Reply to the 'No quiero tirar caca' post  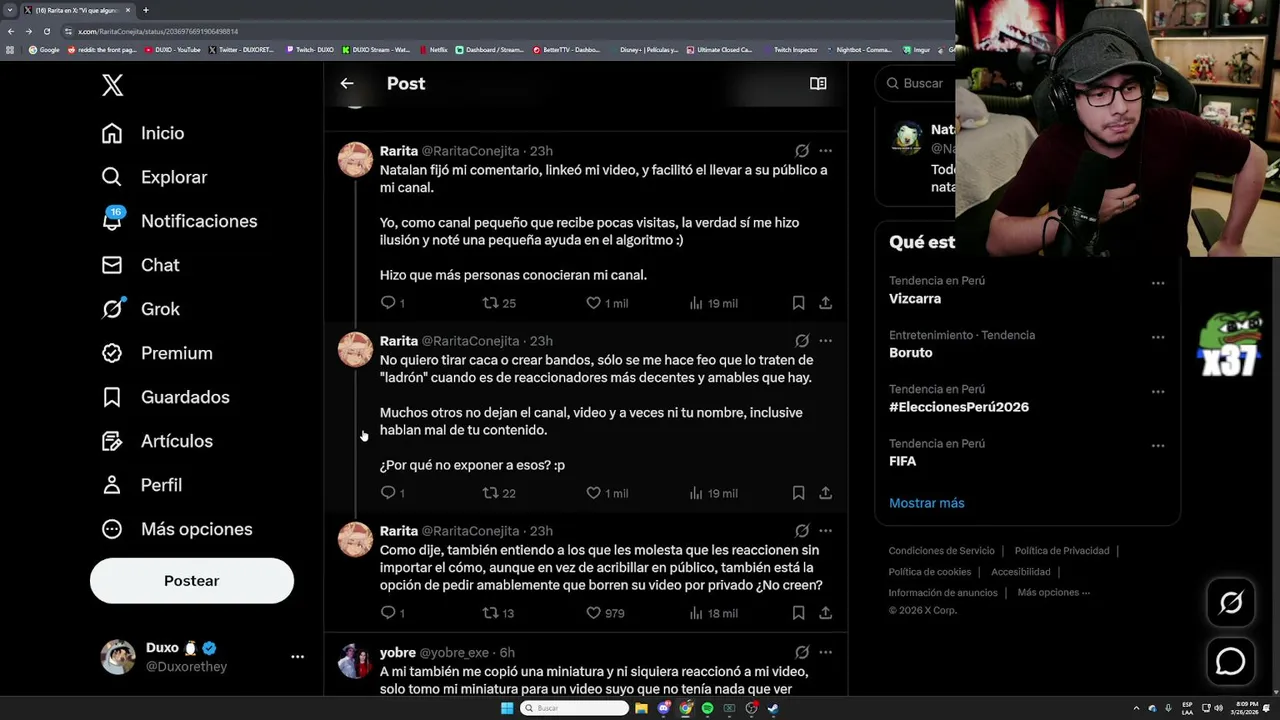click(389, 493)
